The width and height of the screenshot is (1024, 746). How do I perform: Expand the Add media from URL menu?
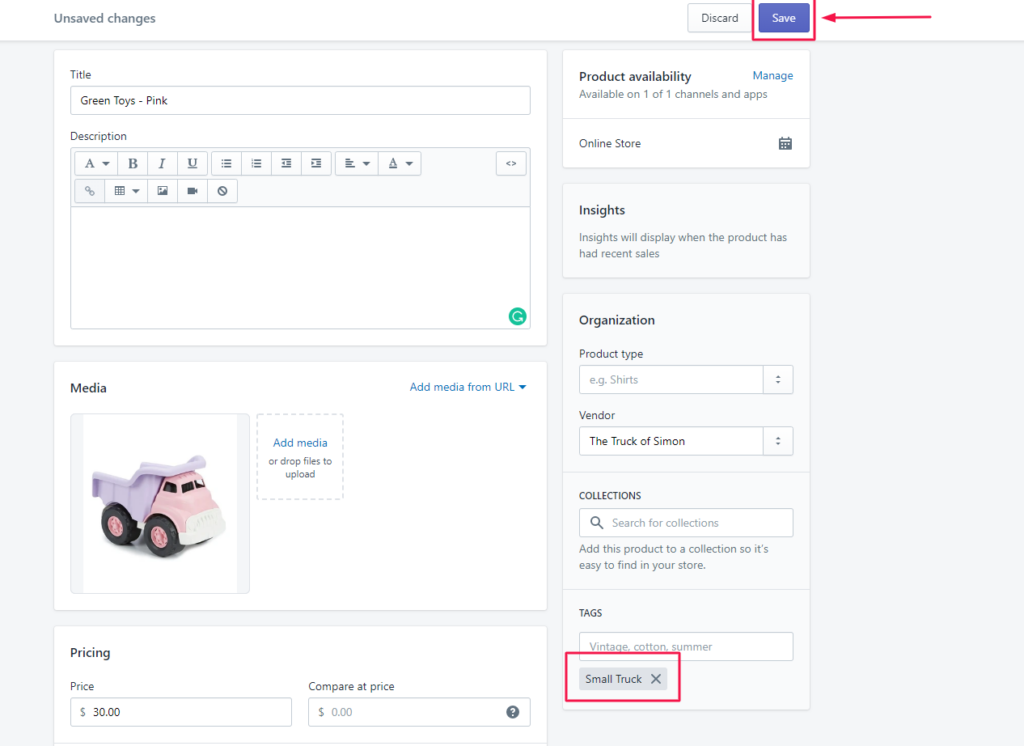coord(468,387)
